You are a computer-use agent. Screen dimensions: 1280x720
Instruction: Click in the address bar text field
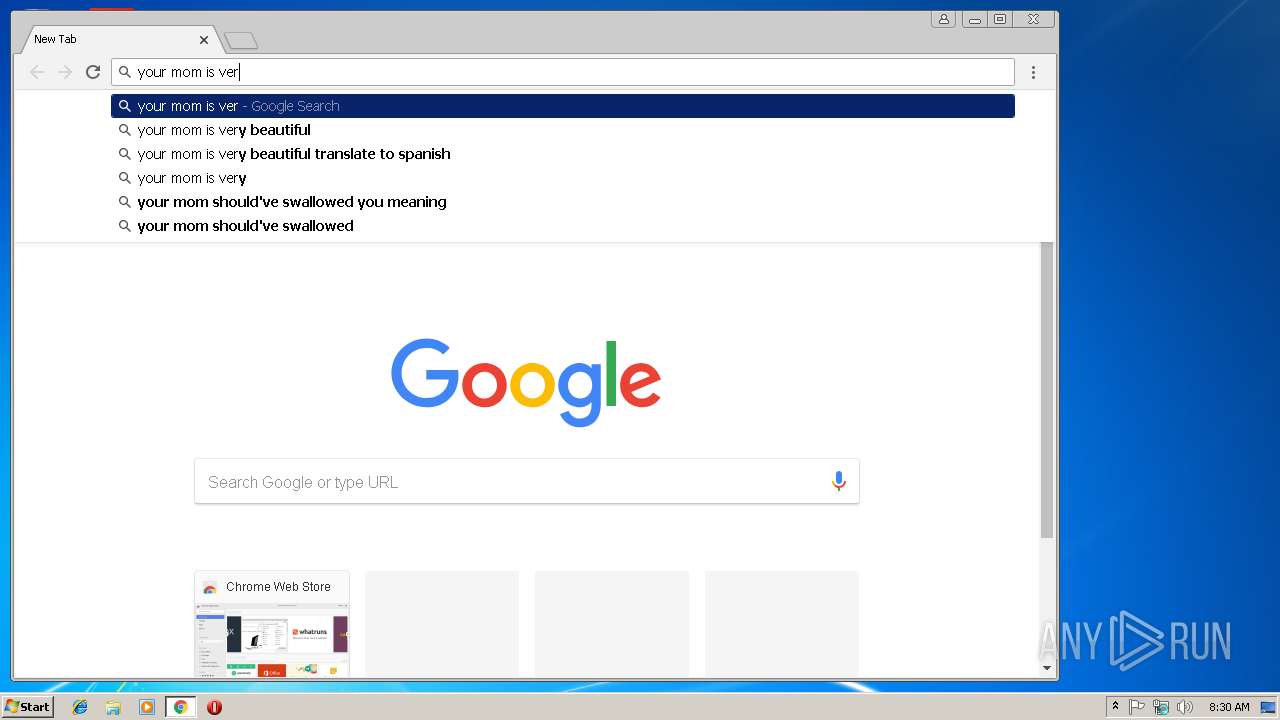pos(563,72)
